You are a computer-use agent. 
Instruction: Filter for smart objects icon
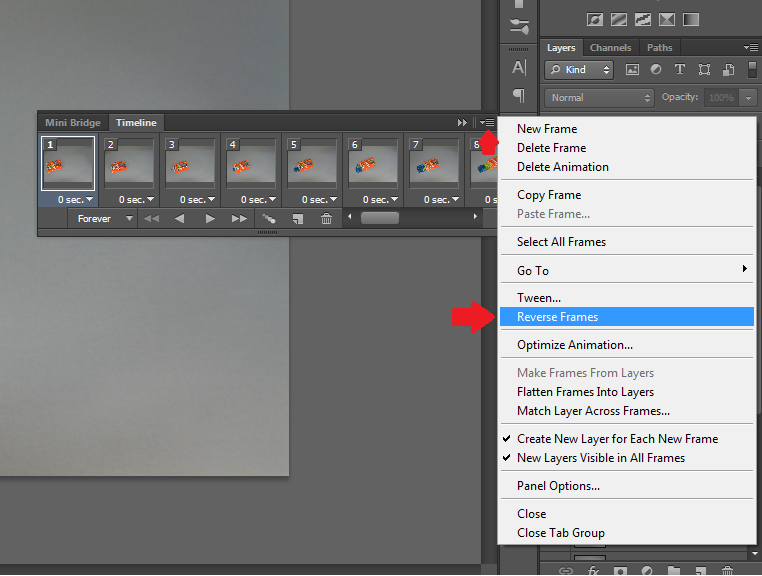[728, 70]
